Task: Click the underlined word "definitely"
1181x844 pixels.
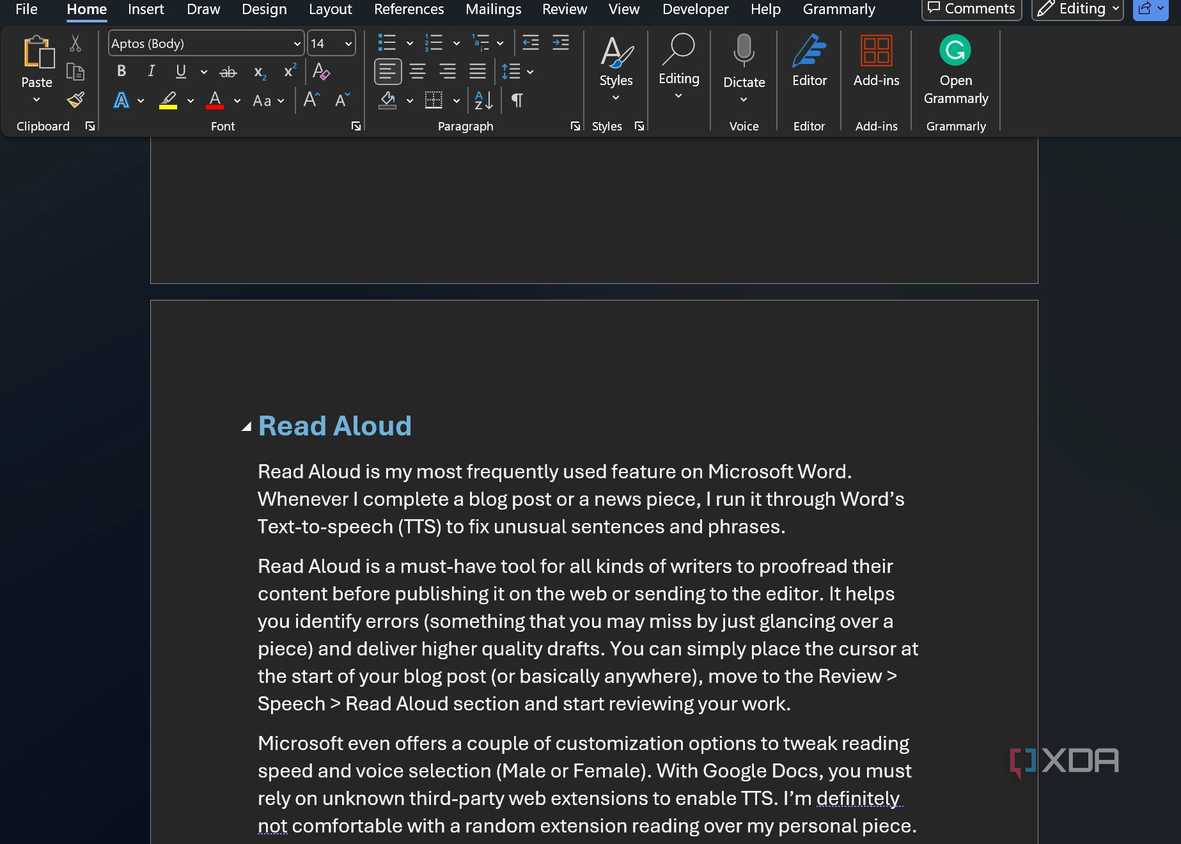Action: click(858, 798)
